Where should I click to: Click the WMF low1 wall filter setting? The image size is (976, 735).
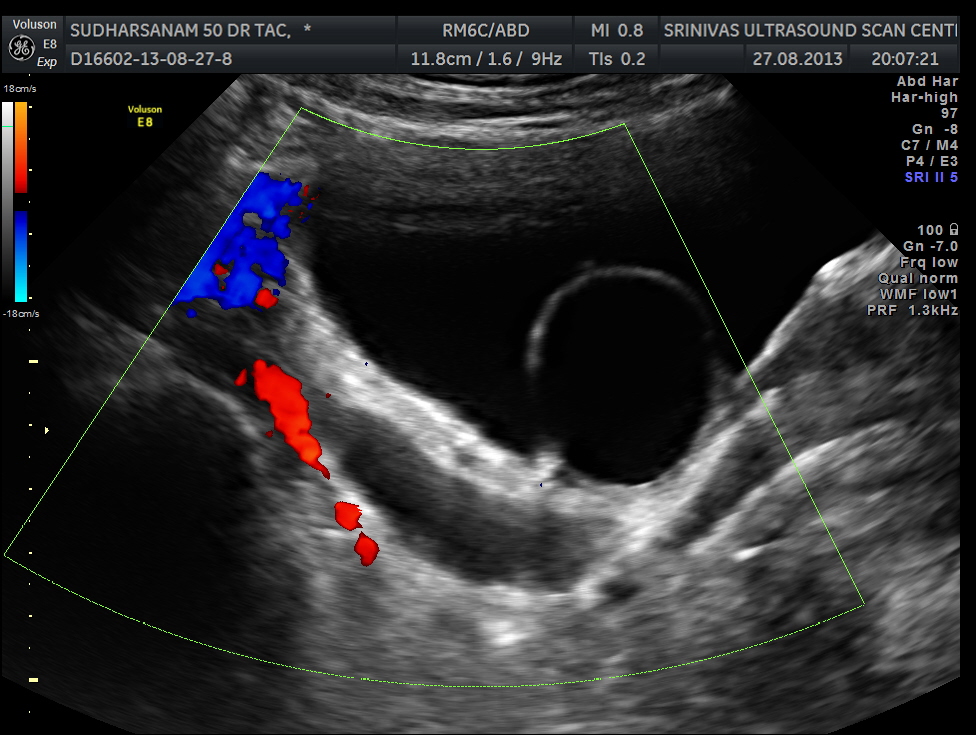(x=917, y=294)
